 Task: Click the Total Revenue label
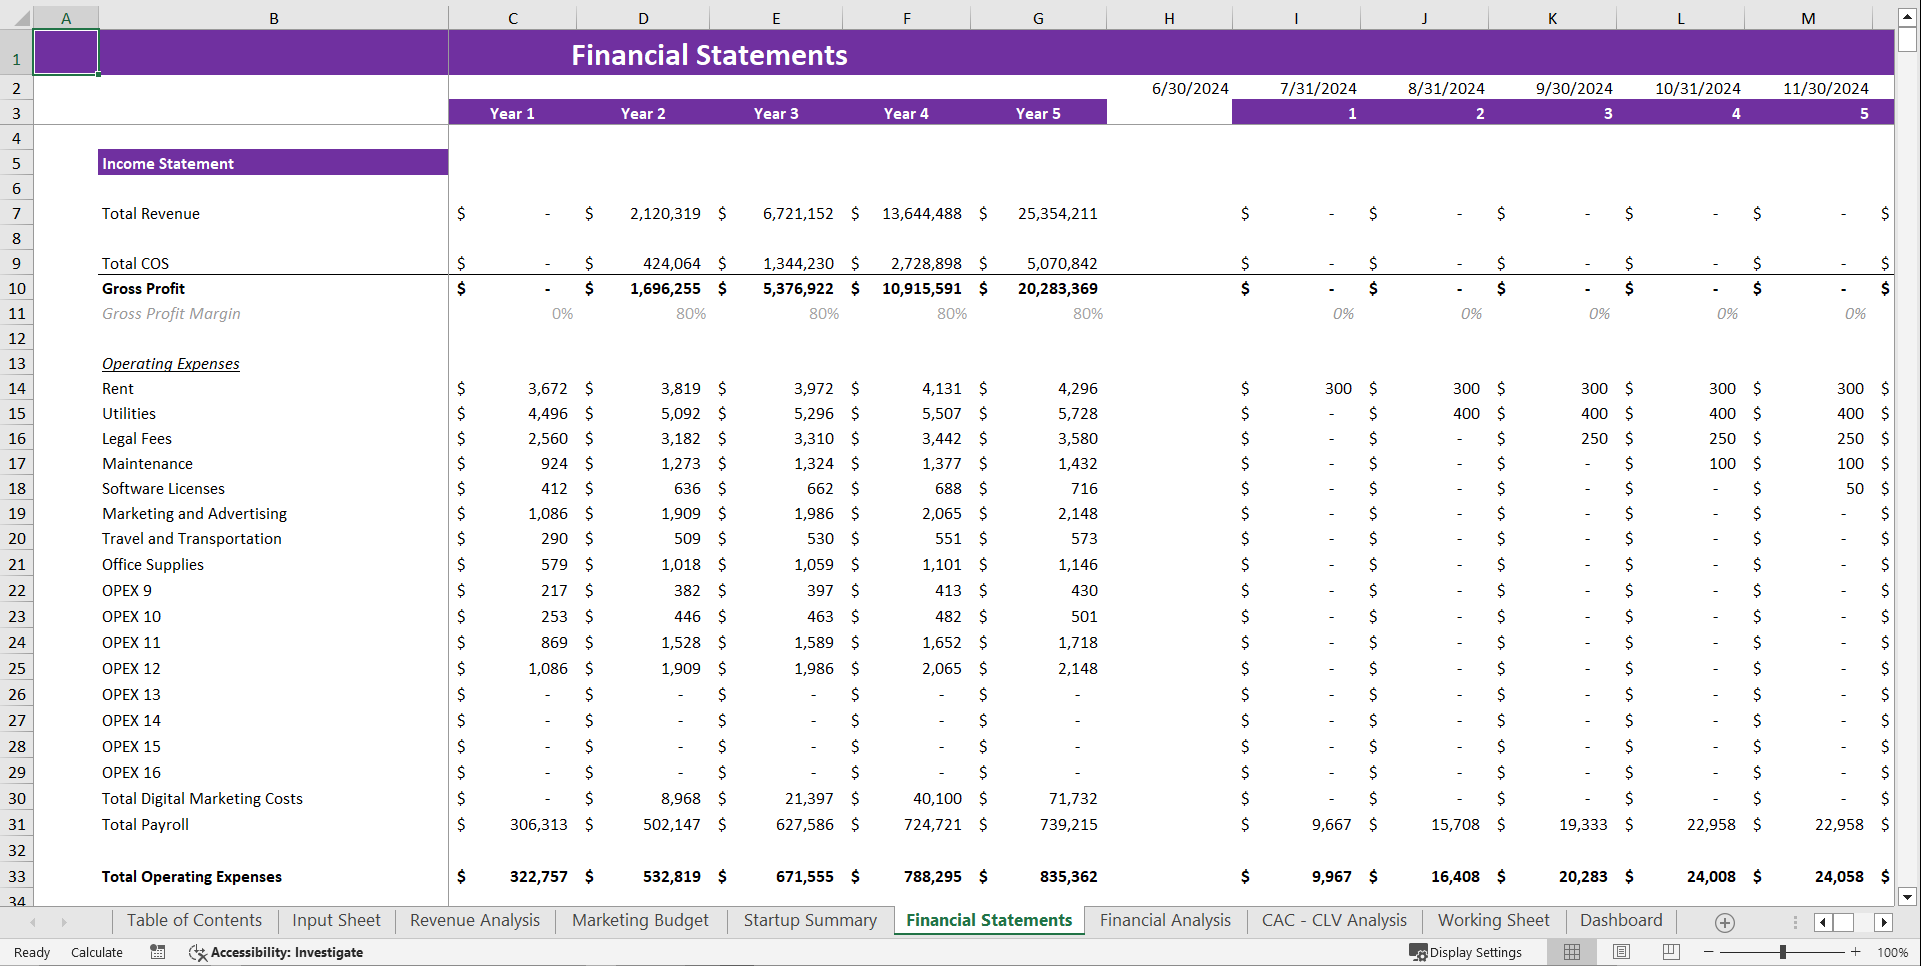click(x=150, y=213)
